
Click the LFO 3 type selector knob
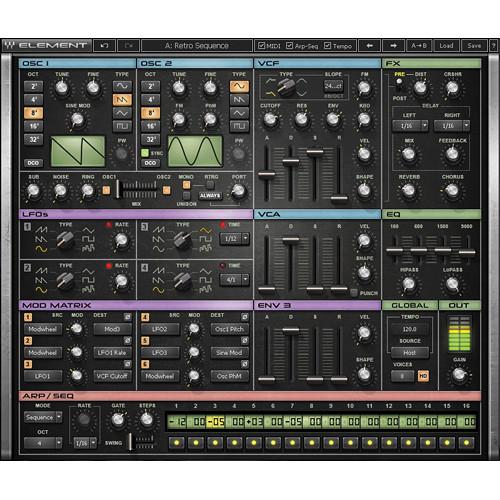click(x=183, y=239)
